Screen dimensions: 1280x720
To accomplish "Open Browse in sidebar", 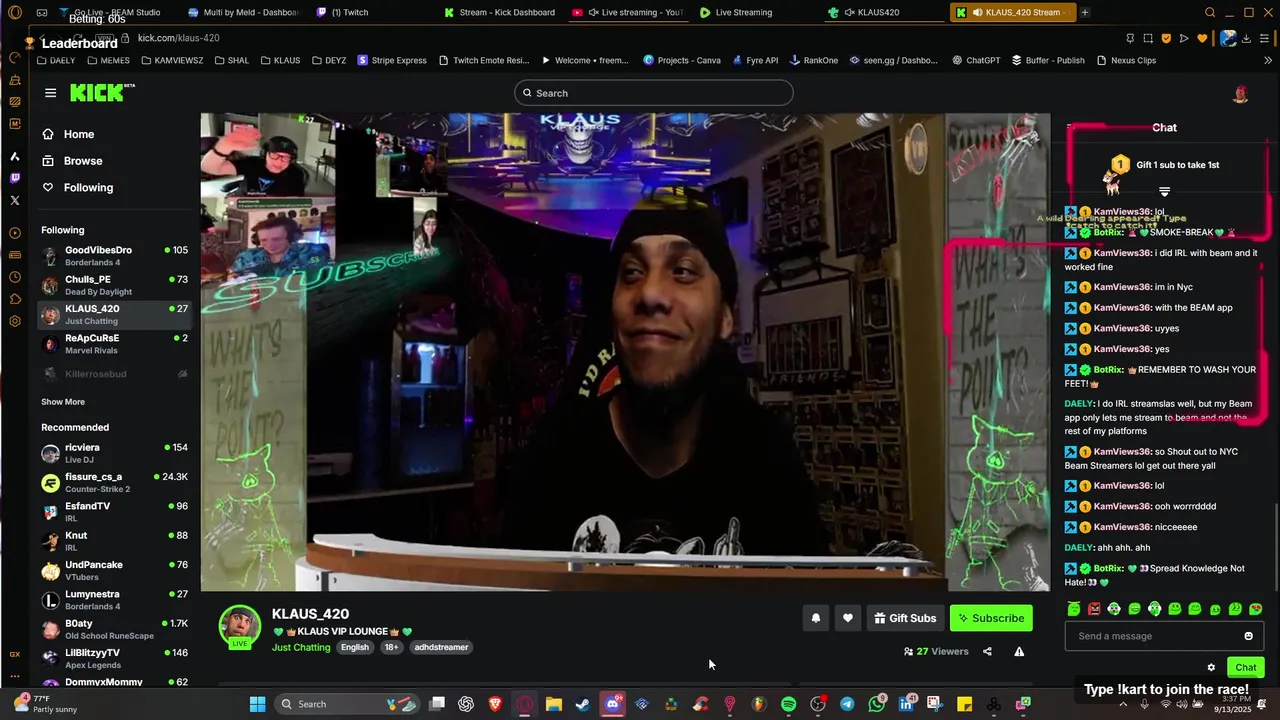I will (72, 161).
